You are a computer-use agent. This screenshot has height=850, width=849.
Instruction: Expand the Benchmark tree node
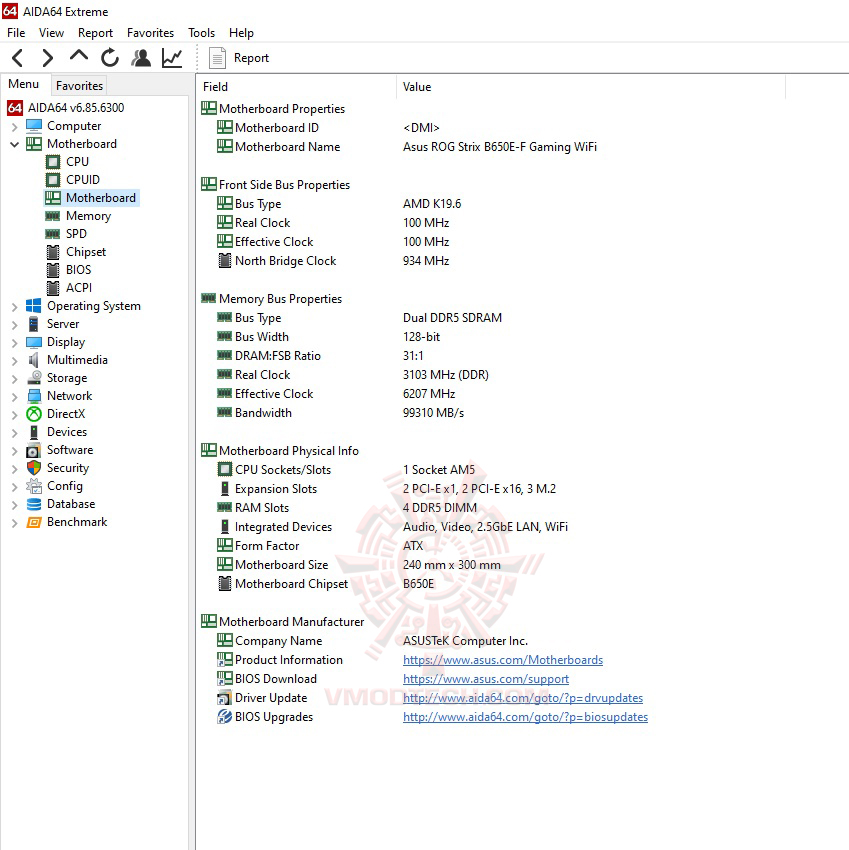tap(15, 523)
